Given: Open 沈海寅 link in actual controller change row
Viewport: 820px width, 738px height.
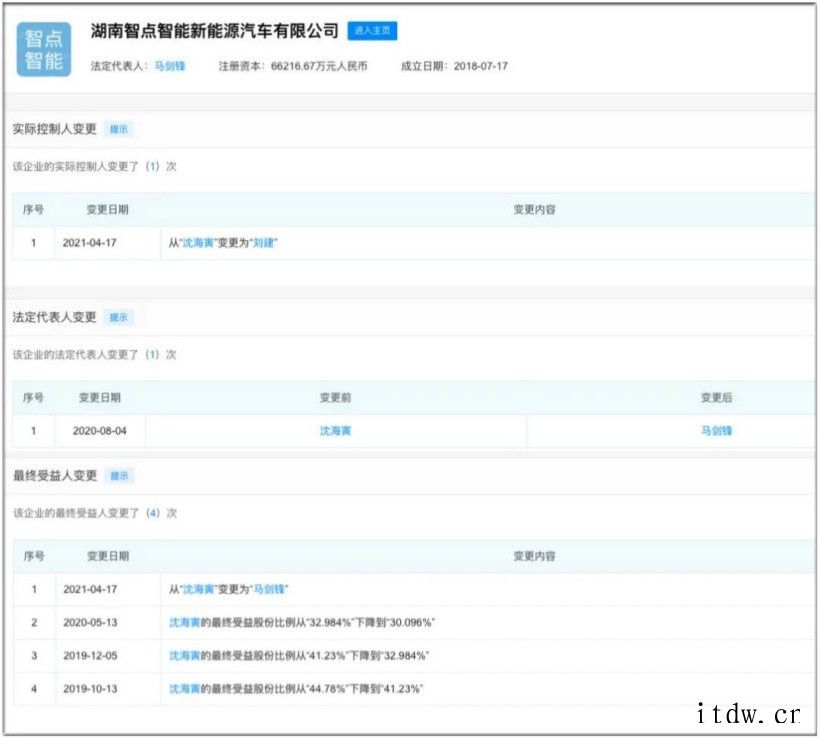Looking at the screenshot, I should pyautogui.click(x=198, y=243).
